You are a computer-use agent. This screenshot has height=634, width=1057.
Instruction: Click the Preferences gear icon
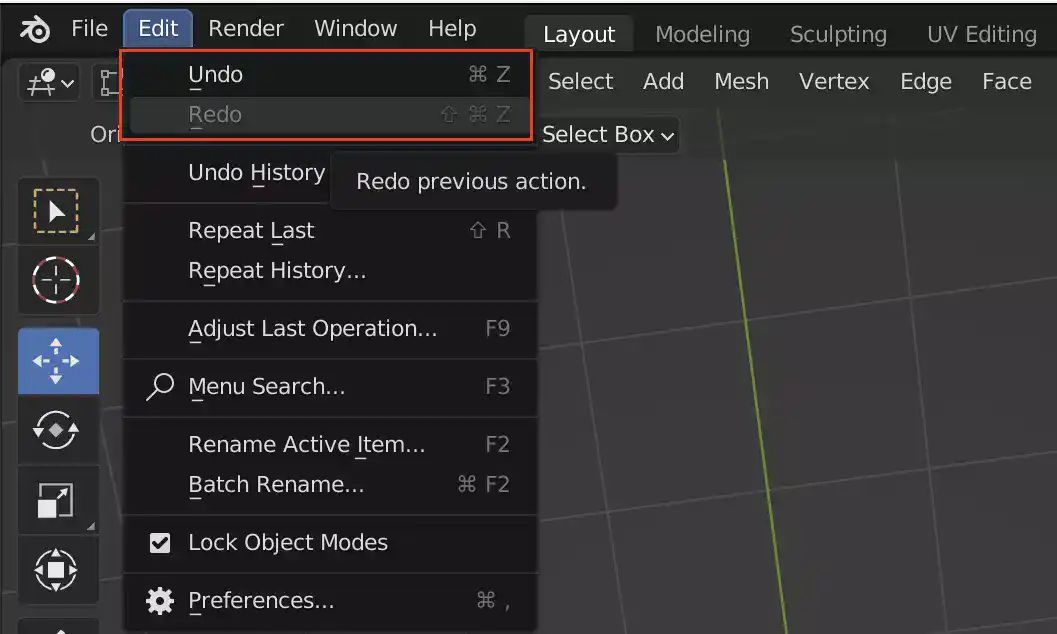pos(160,601)
